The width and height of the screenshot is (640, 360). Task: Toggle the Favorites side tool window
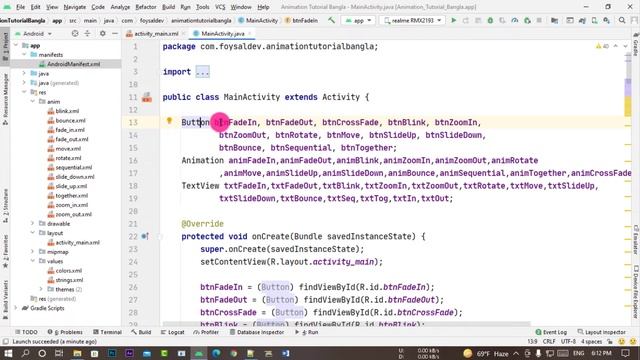[5, 251]
